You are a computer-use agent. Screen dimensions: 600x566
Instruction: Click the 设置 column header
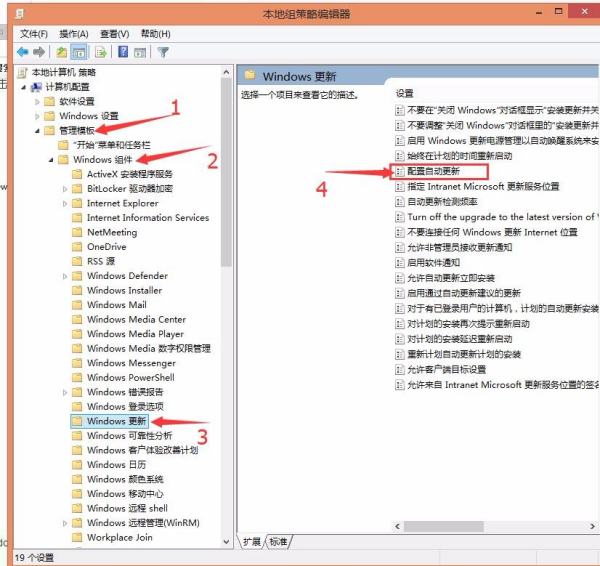[404, 93]
